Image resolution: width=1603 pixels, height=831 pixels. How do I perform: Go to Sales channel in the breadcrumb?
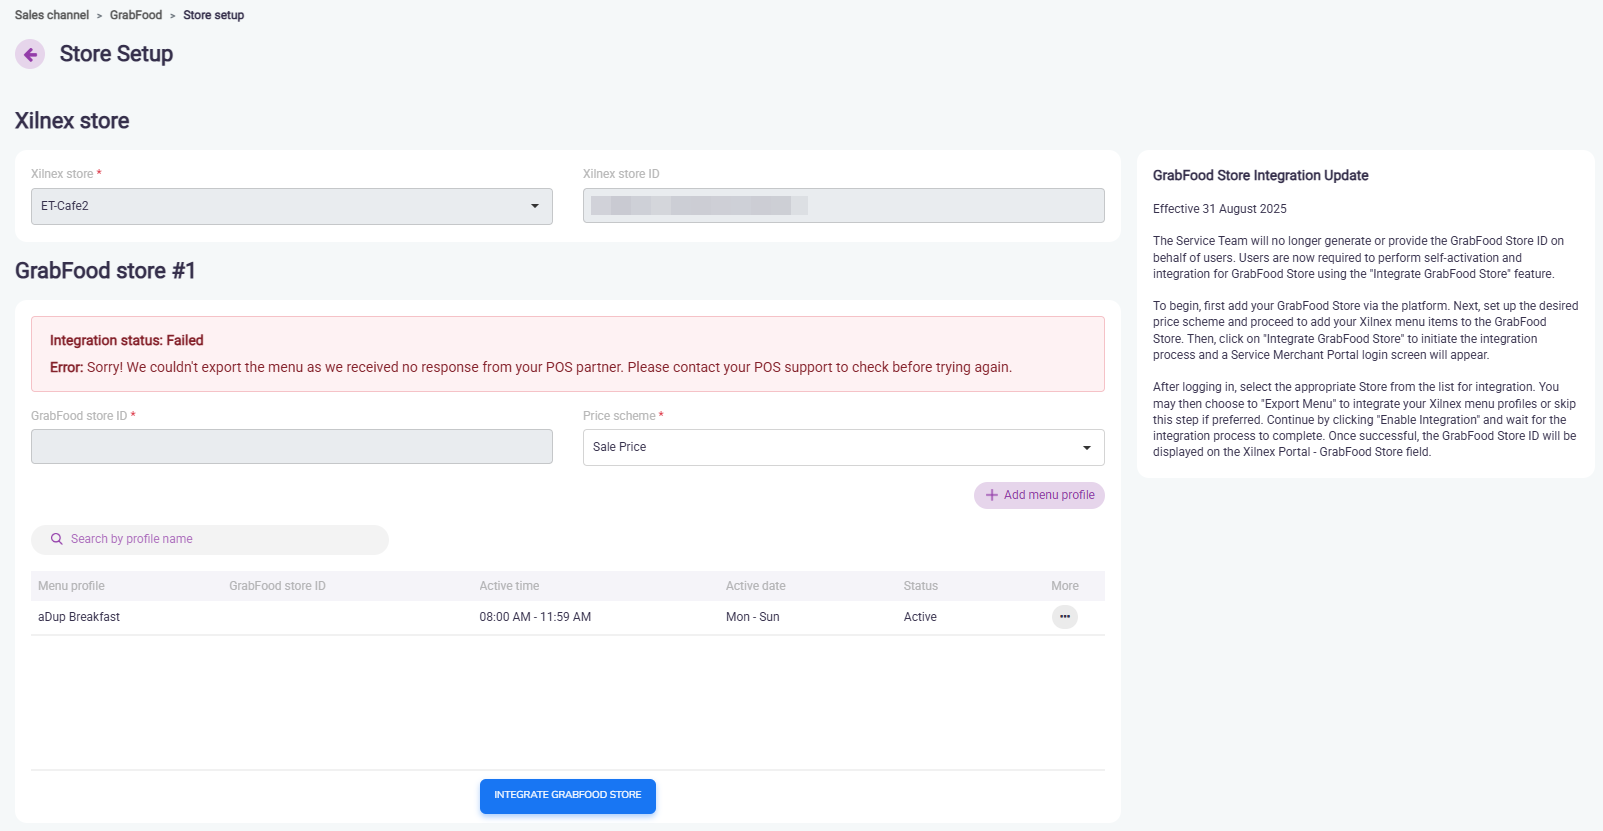click(52, 15)
